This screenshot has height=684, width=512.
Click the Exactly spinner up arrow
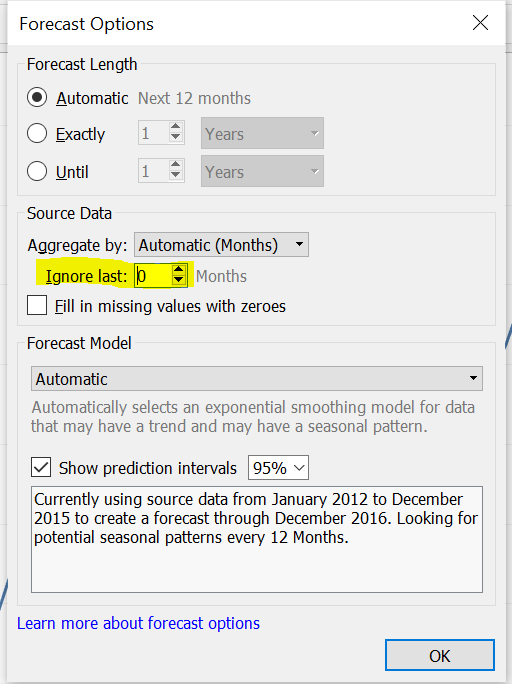click(x=176, y=127)
